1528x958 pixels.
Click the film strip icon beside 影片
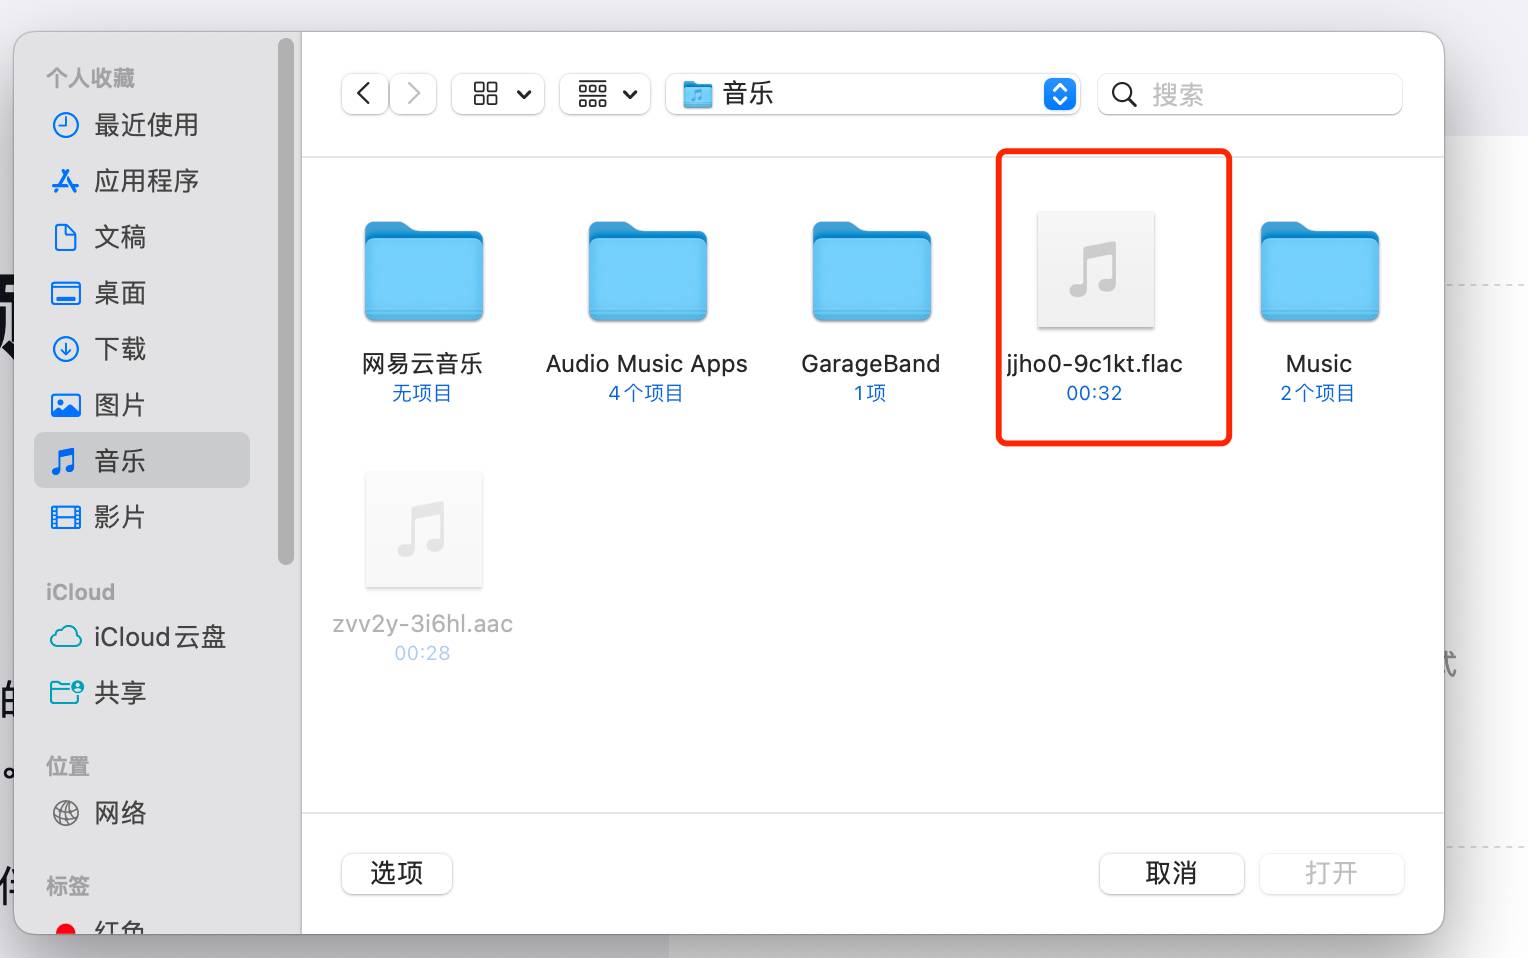pyautogui.click(x=65, y=517)
